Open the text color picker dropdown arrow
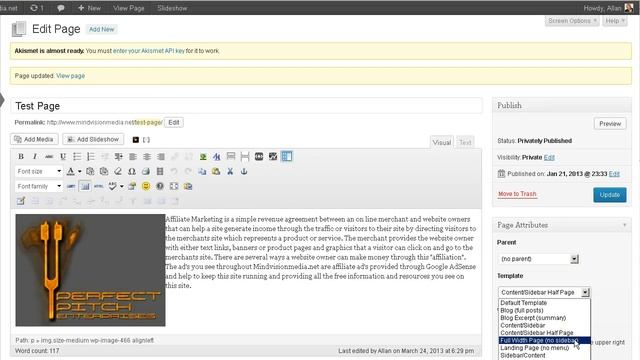The image size is (640, 360). [x=80, y=171]
